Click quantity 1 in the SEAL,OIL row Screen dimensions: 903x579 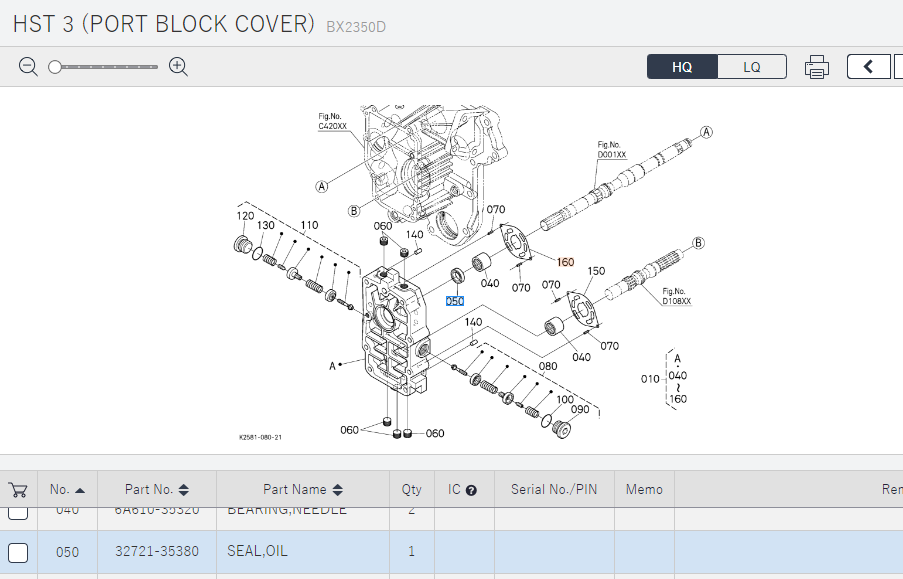(x=411, y=551)
